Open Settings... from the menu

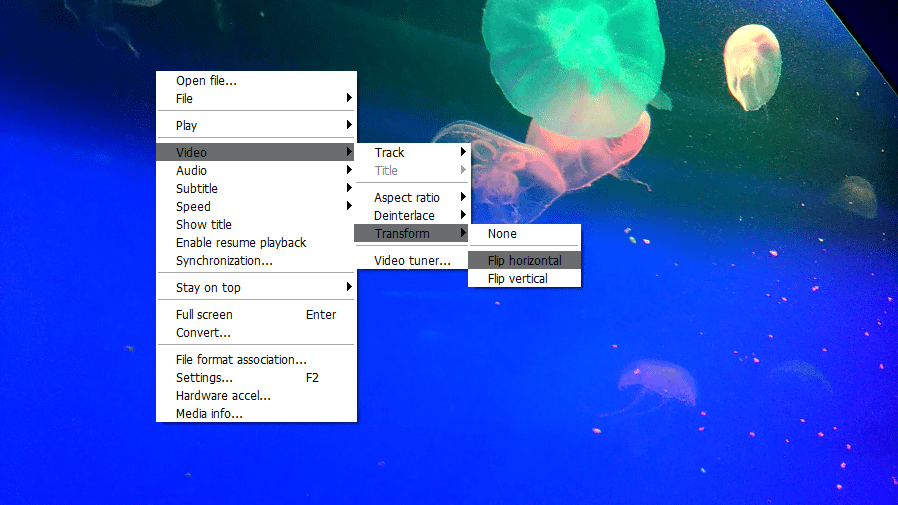click(256, 378)
